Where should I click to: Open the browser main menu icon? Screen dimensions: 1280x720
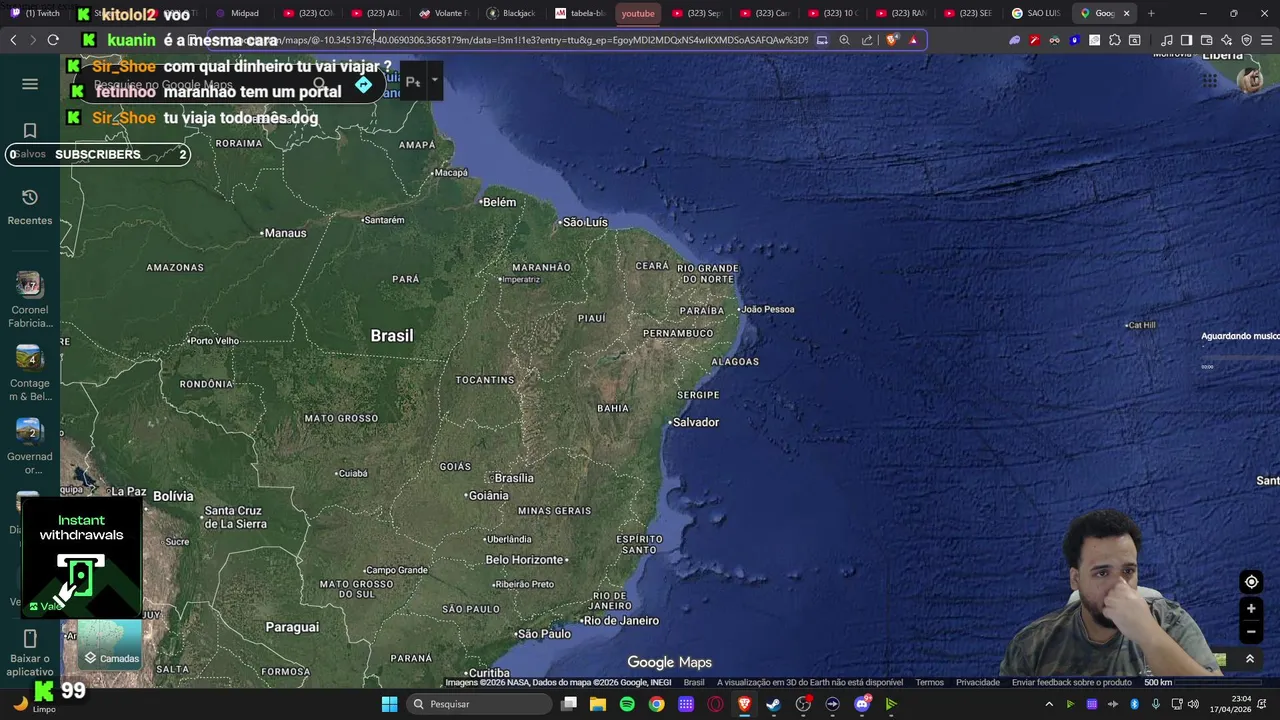[1266, 40]
